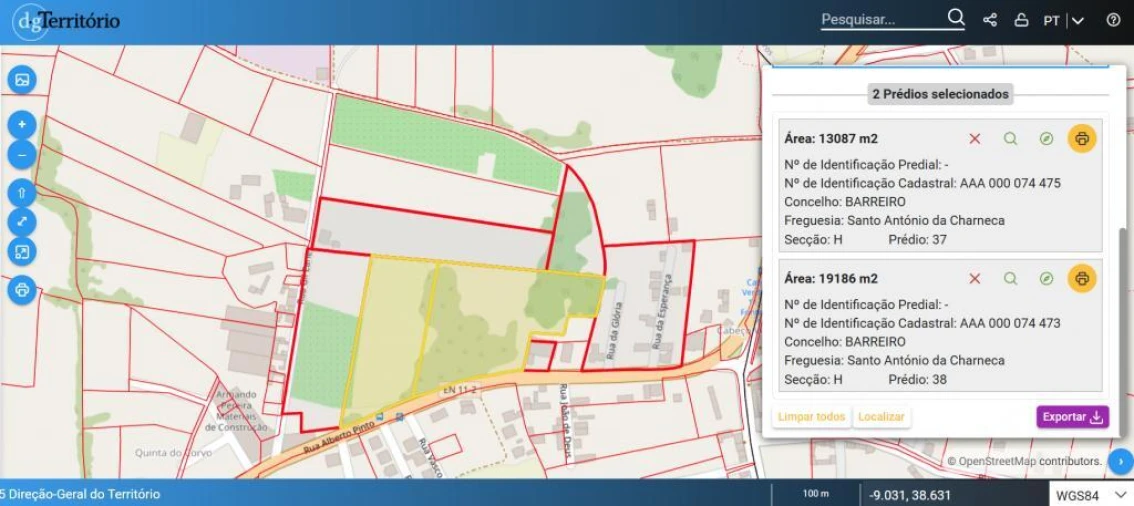The width and height of the screenshot is (1134, 506).
Task: Click the Localizar button
Action: click(882, 417)
